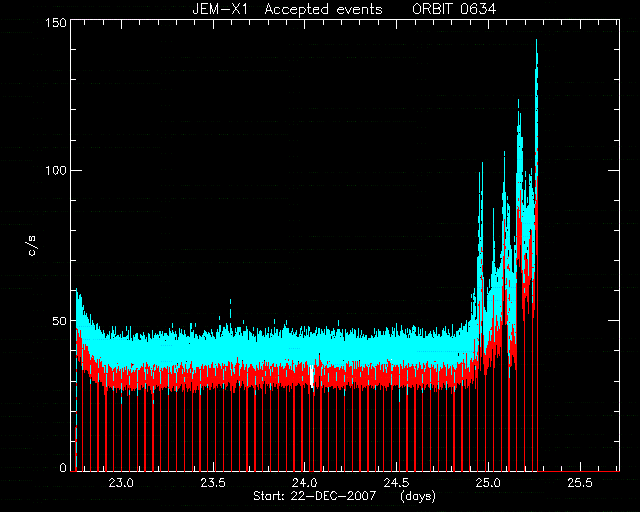Screen dimensions: 640x512
Task: Click the flat red baseline after 25.3 days
Action: pyautogui.click(x=579, y=471)
